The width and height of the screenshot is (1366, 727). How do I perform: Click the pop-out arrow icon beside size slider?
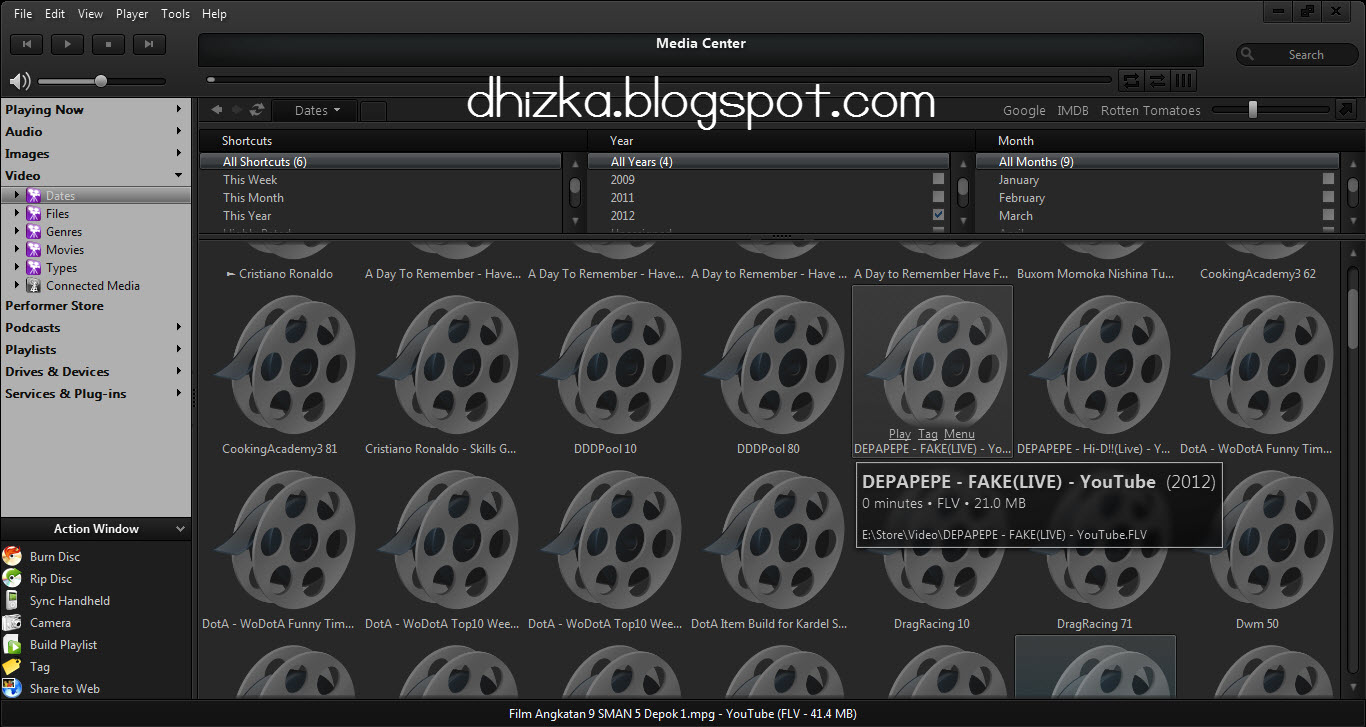(x=1345, y=110)
